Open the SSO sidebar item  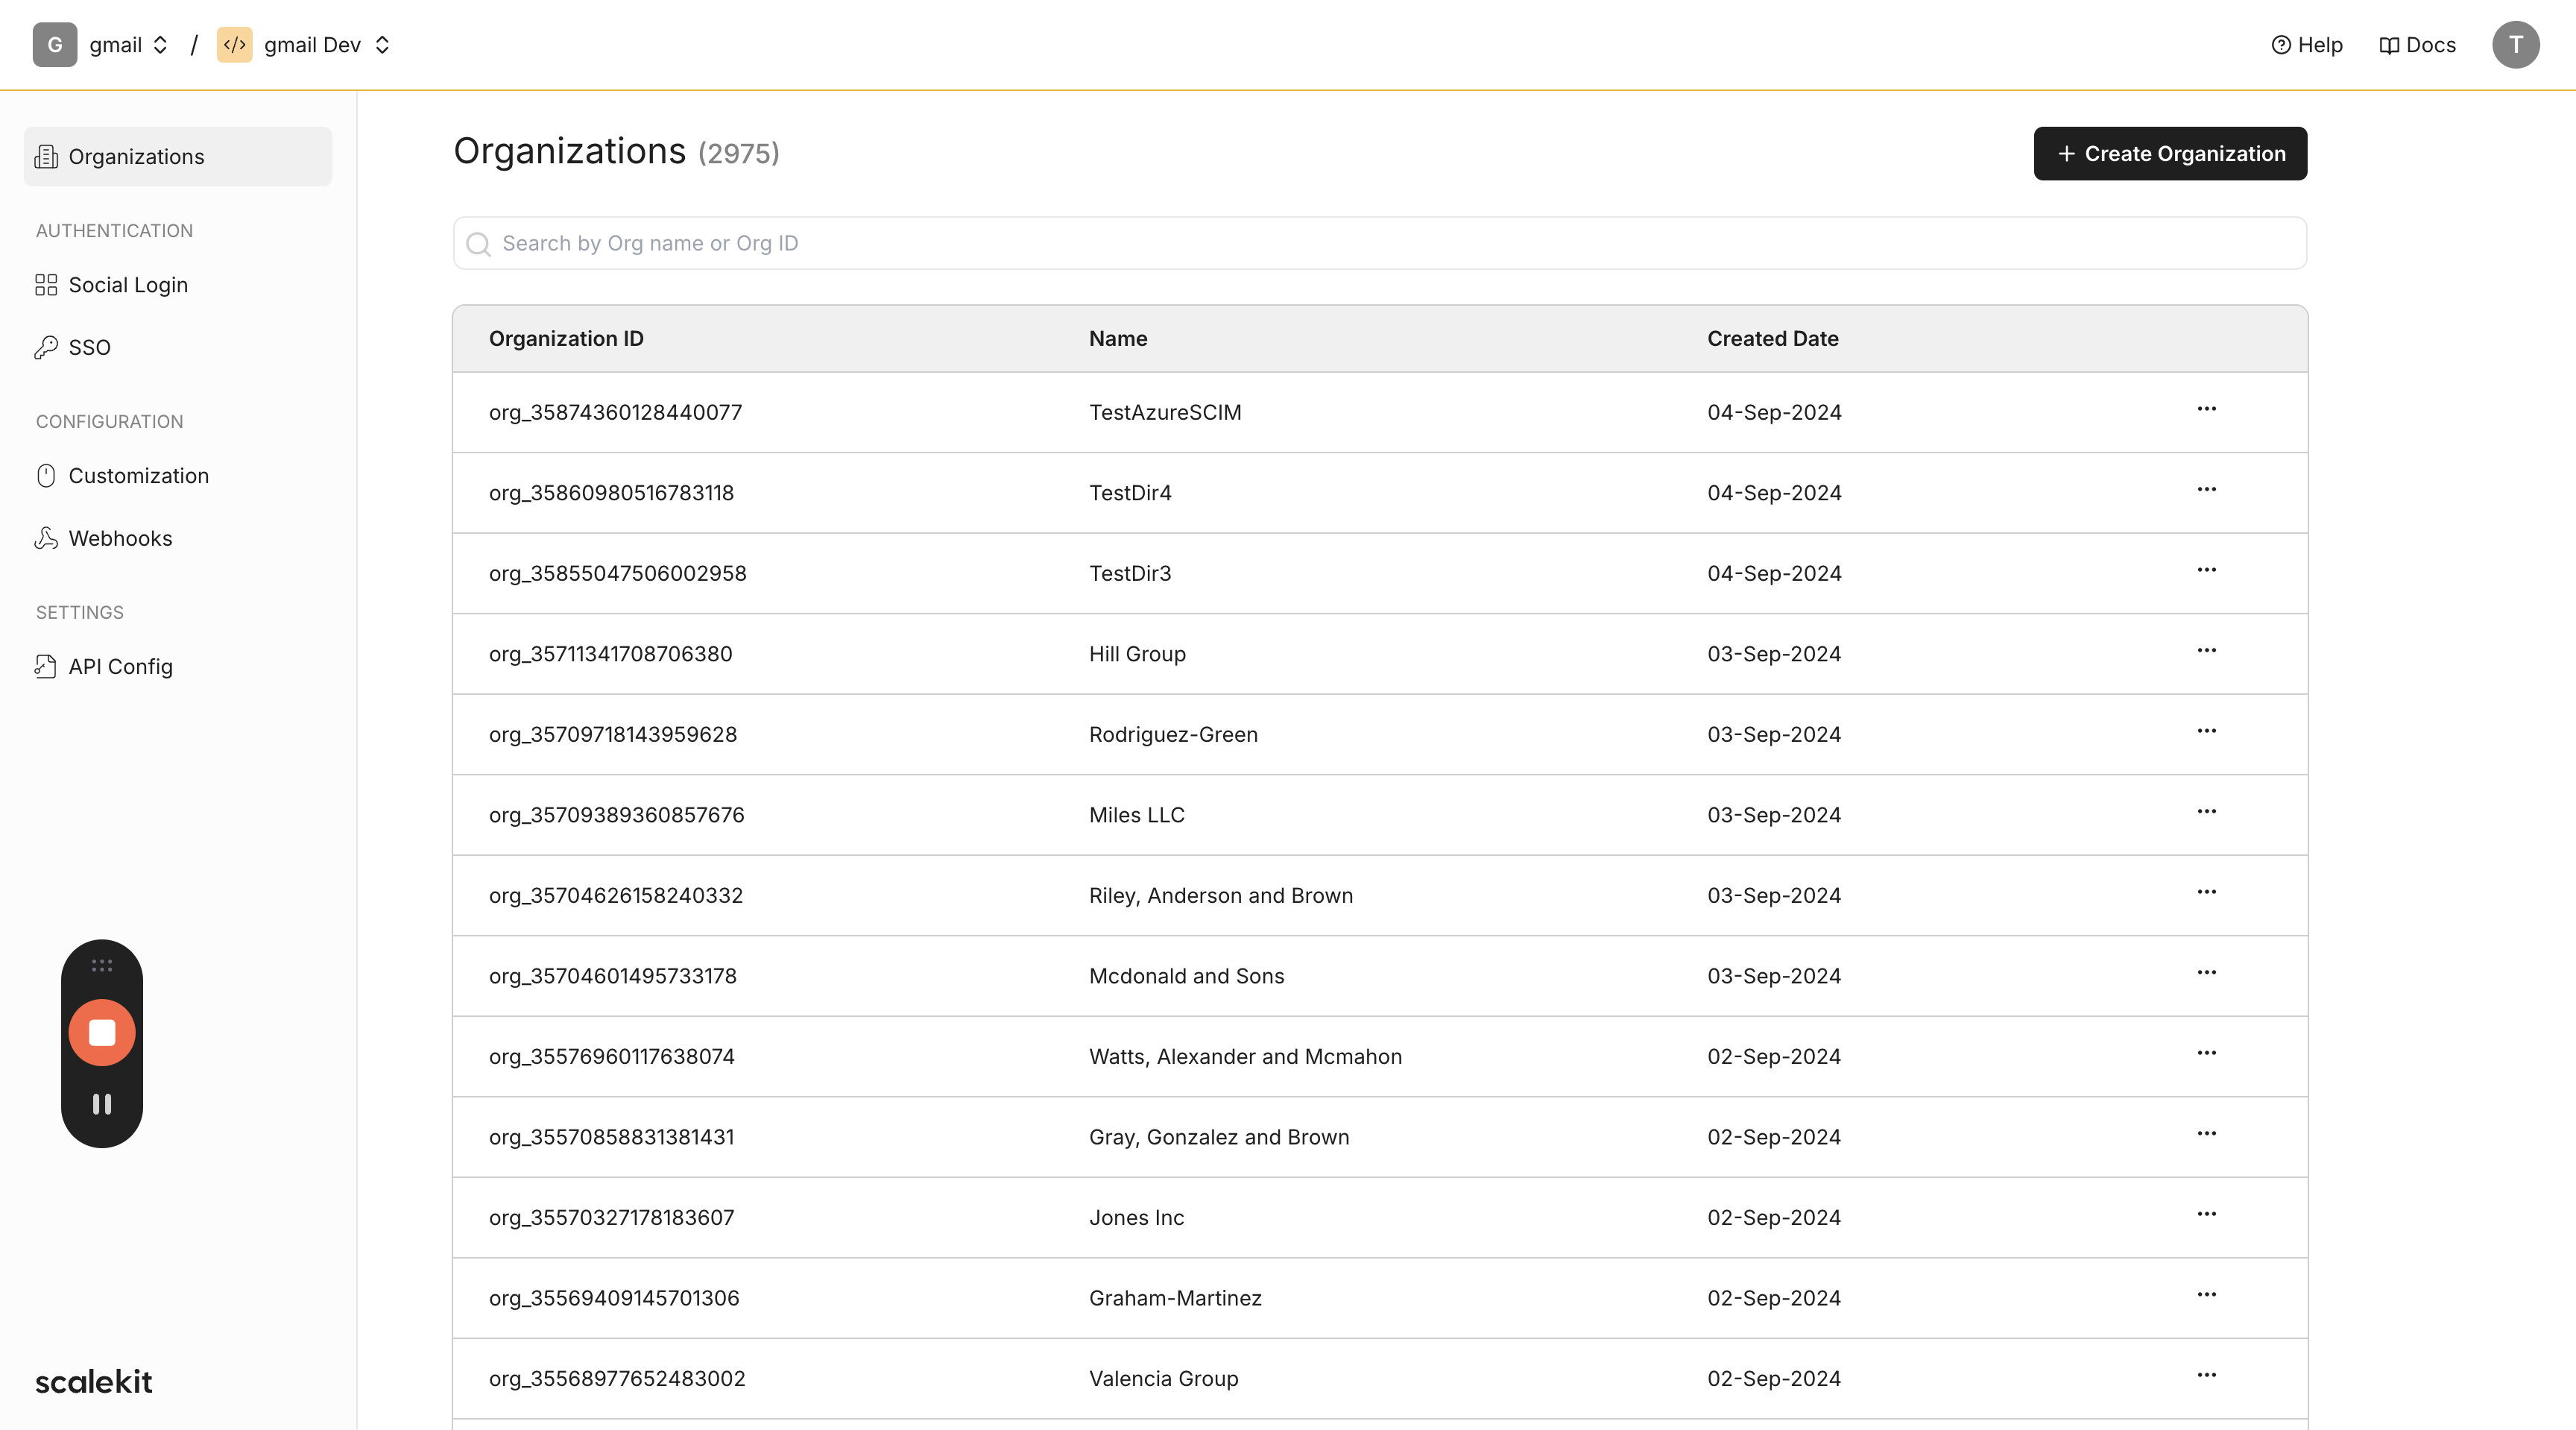click(x=178, y=347)
